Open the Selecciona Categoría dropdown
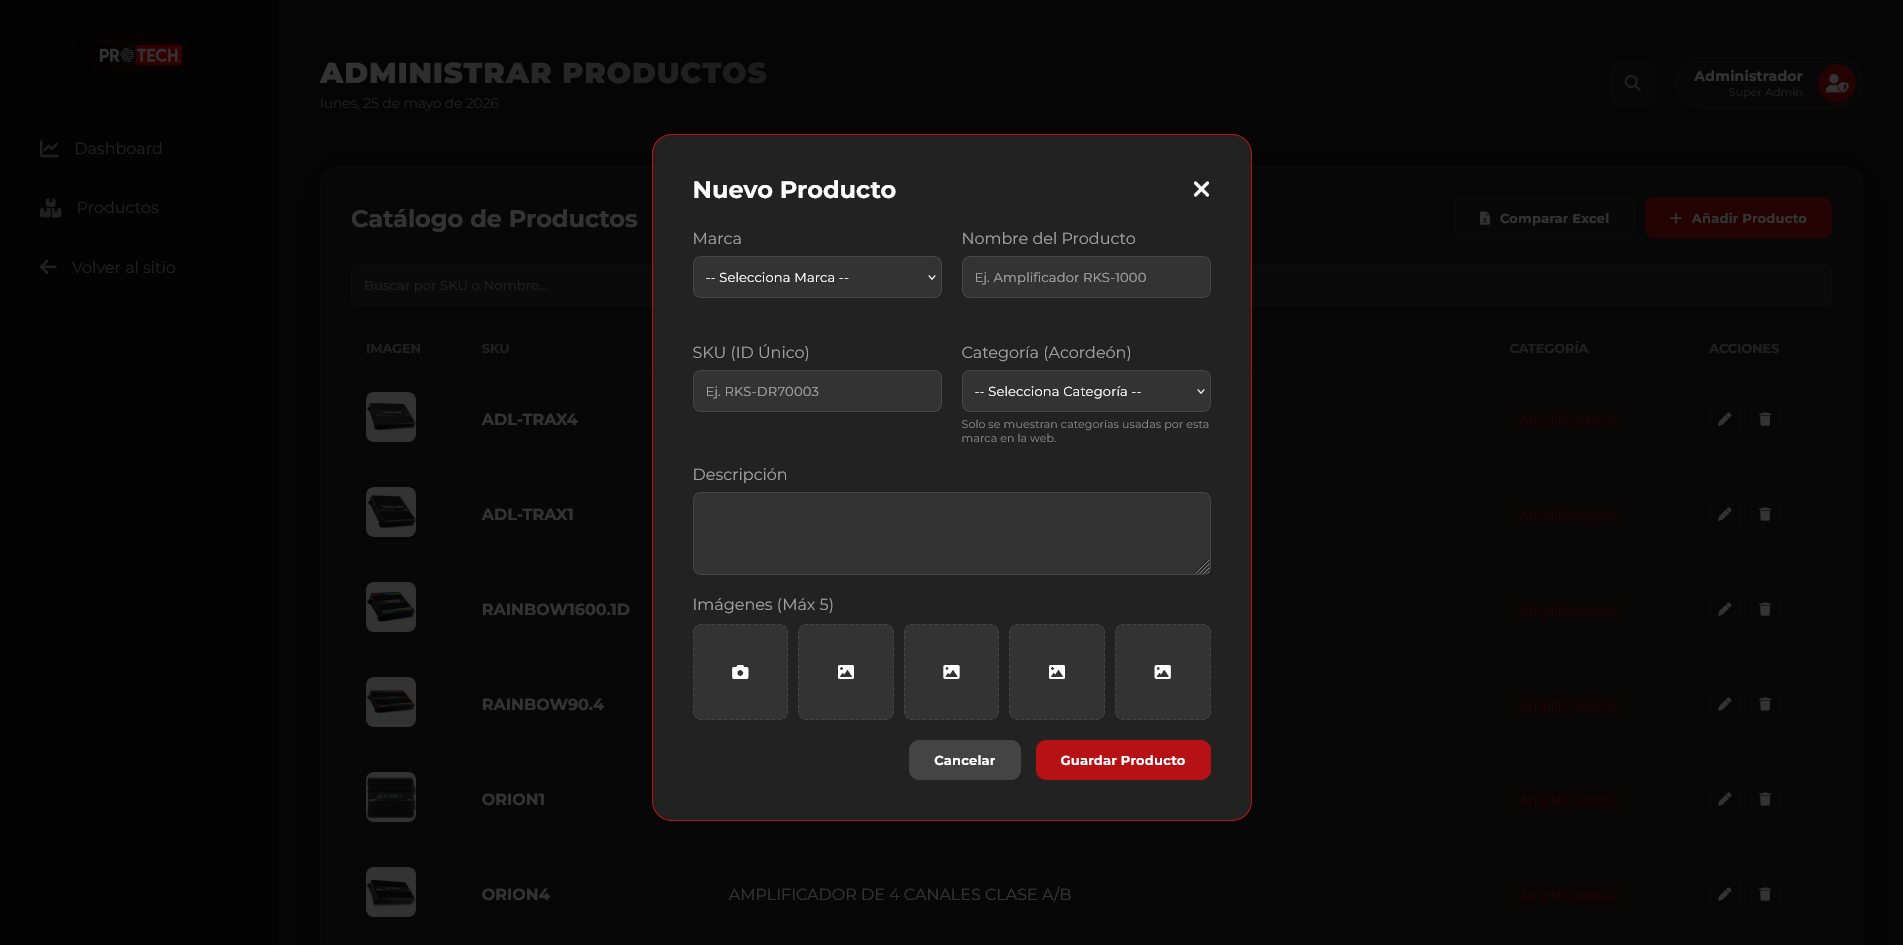The image size is (1903, 945). click(x=1086, y=391)
